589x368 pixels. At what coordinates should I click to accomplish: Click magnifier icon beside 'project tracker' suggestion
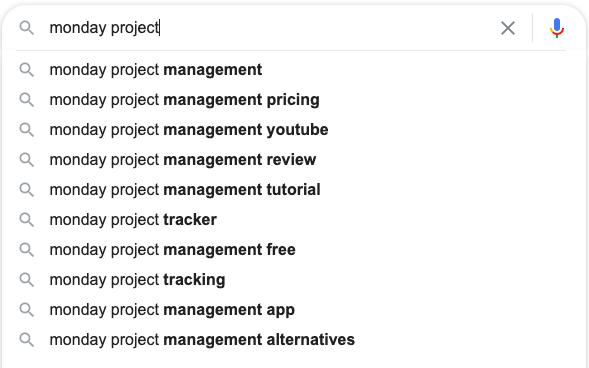point(27,220)
